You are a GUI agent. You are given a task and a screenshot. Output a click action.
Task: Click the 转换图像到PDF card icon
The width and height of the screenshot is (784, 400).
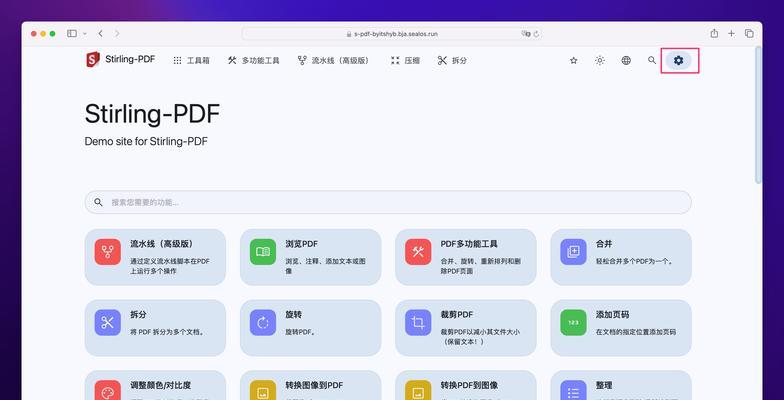[263, 390]
